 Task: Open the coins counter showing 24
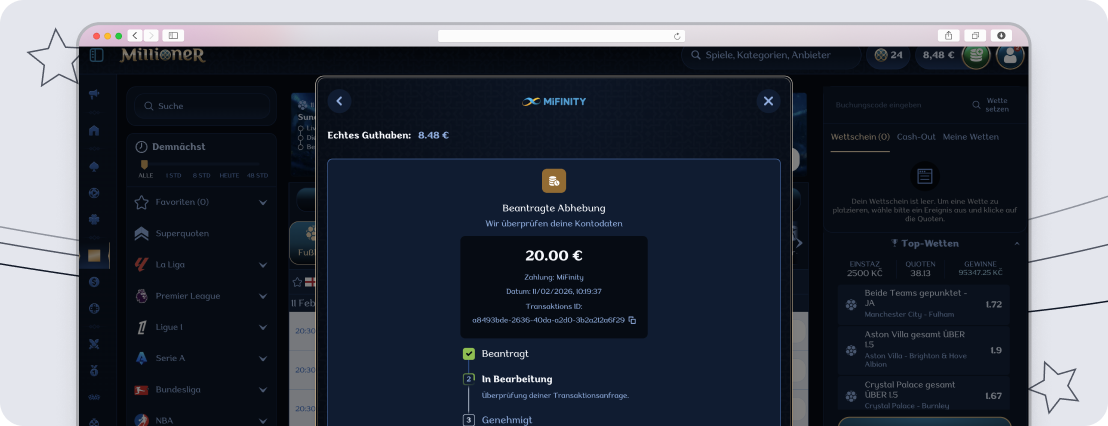pos(888,55)
